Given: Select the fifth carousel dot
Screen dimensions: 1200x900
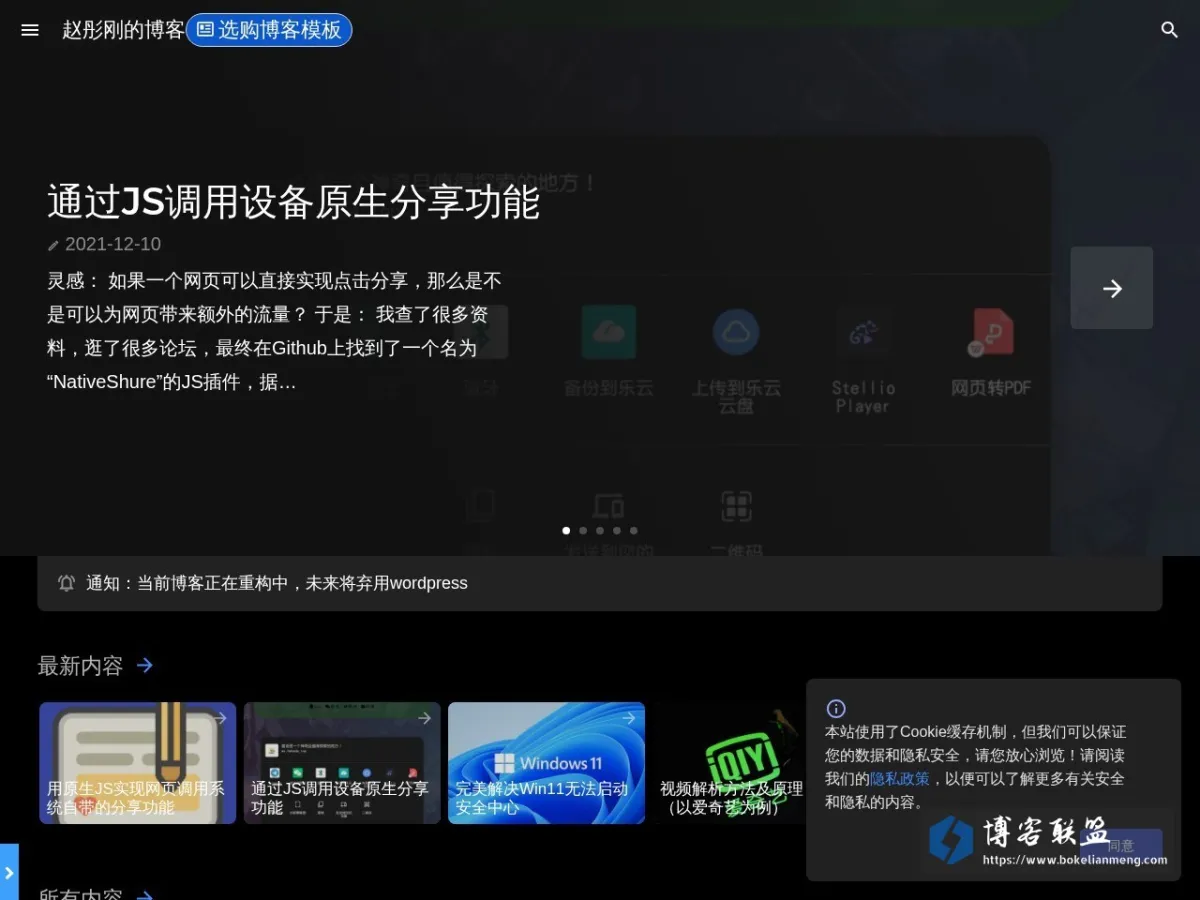Looking at the screenshot, I should click(x=634, y=531).
